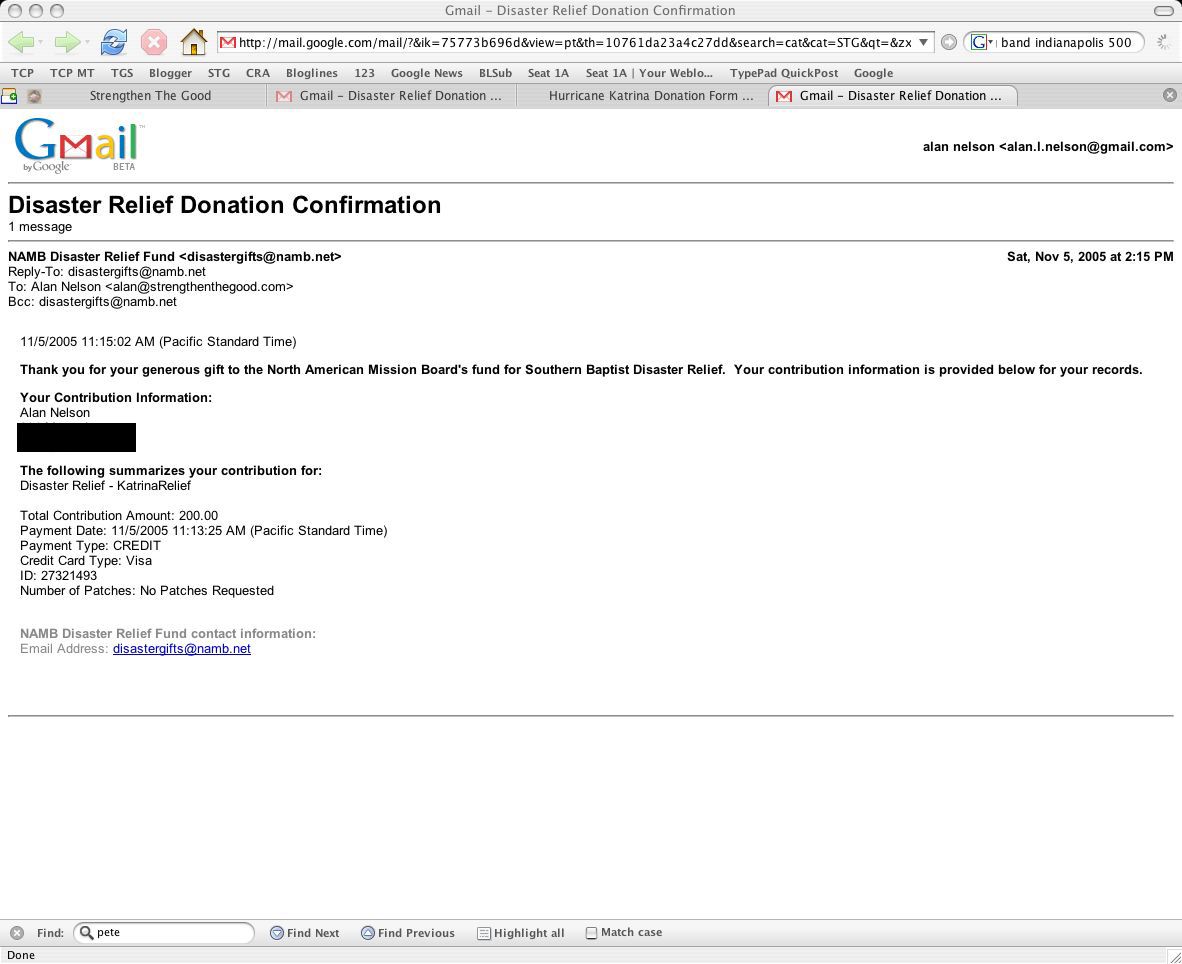Click the Go button beside the address bar
Image resolution: width=1182 pixels, height=964 pixels.
coord(949,42)
